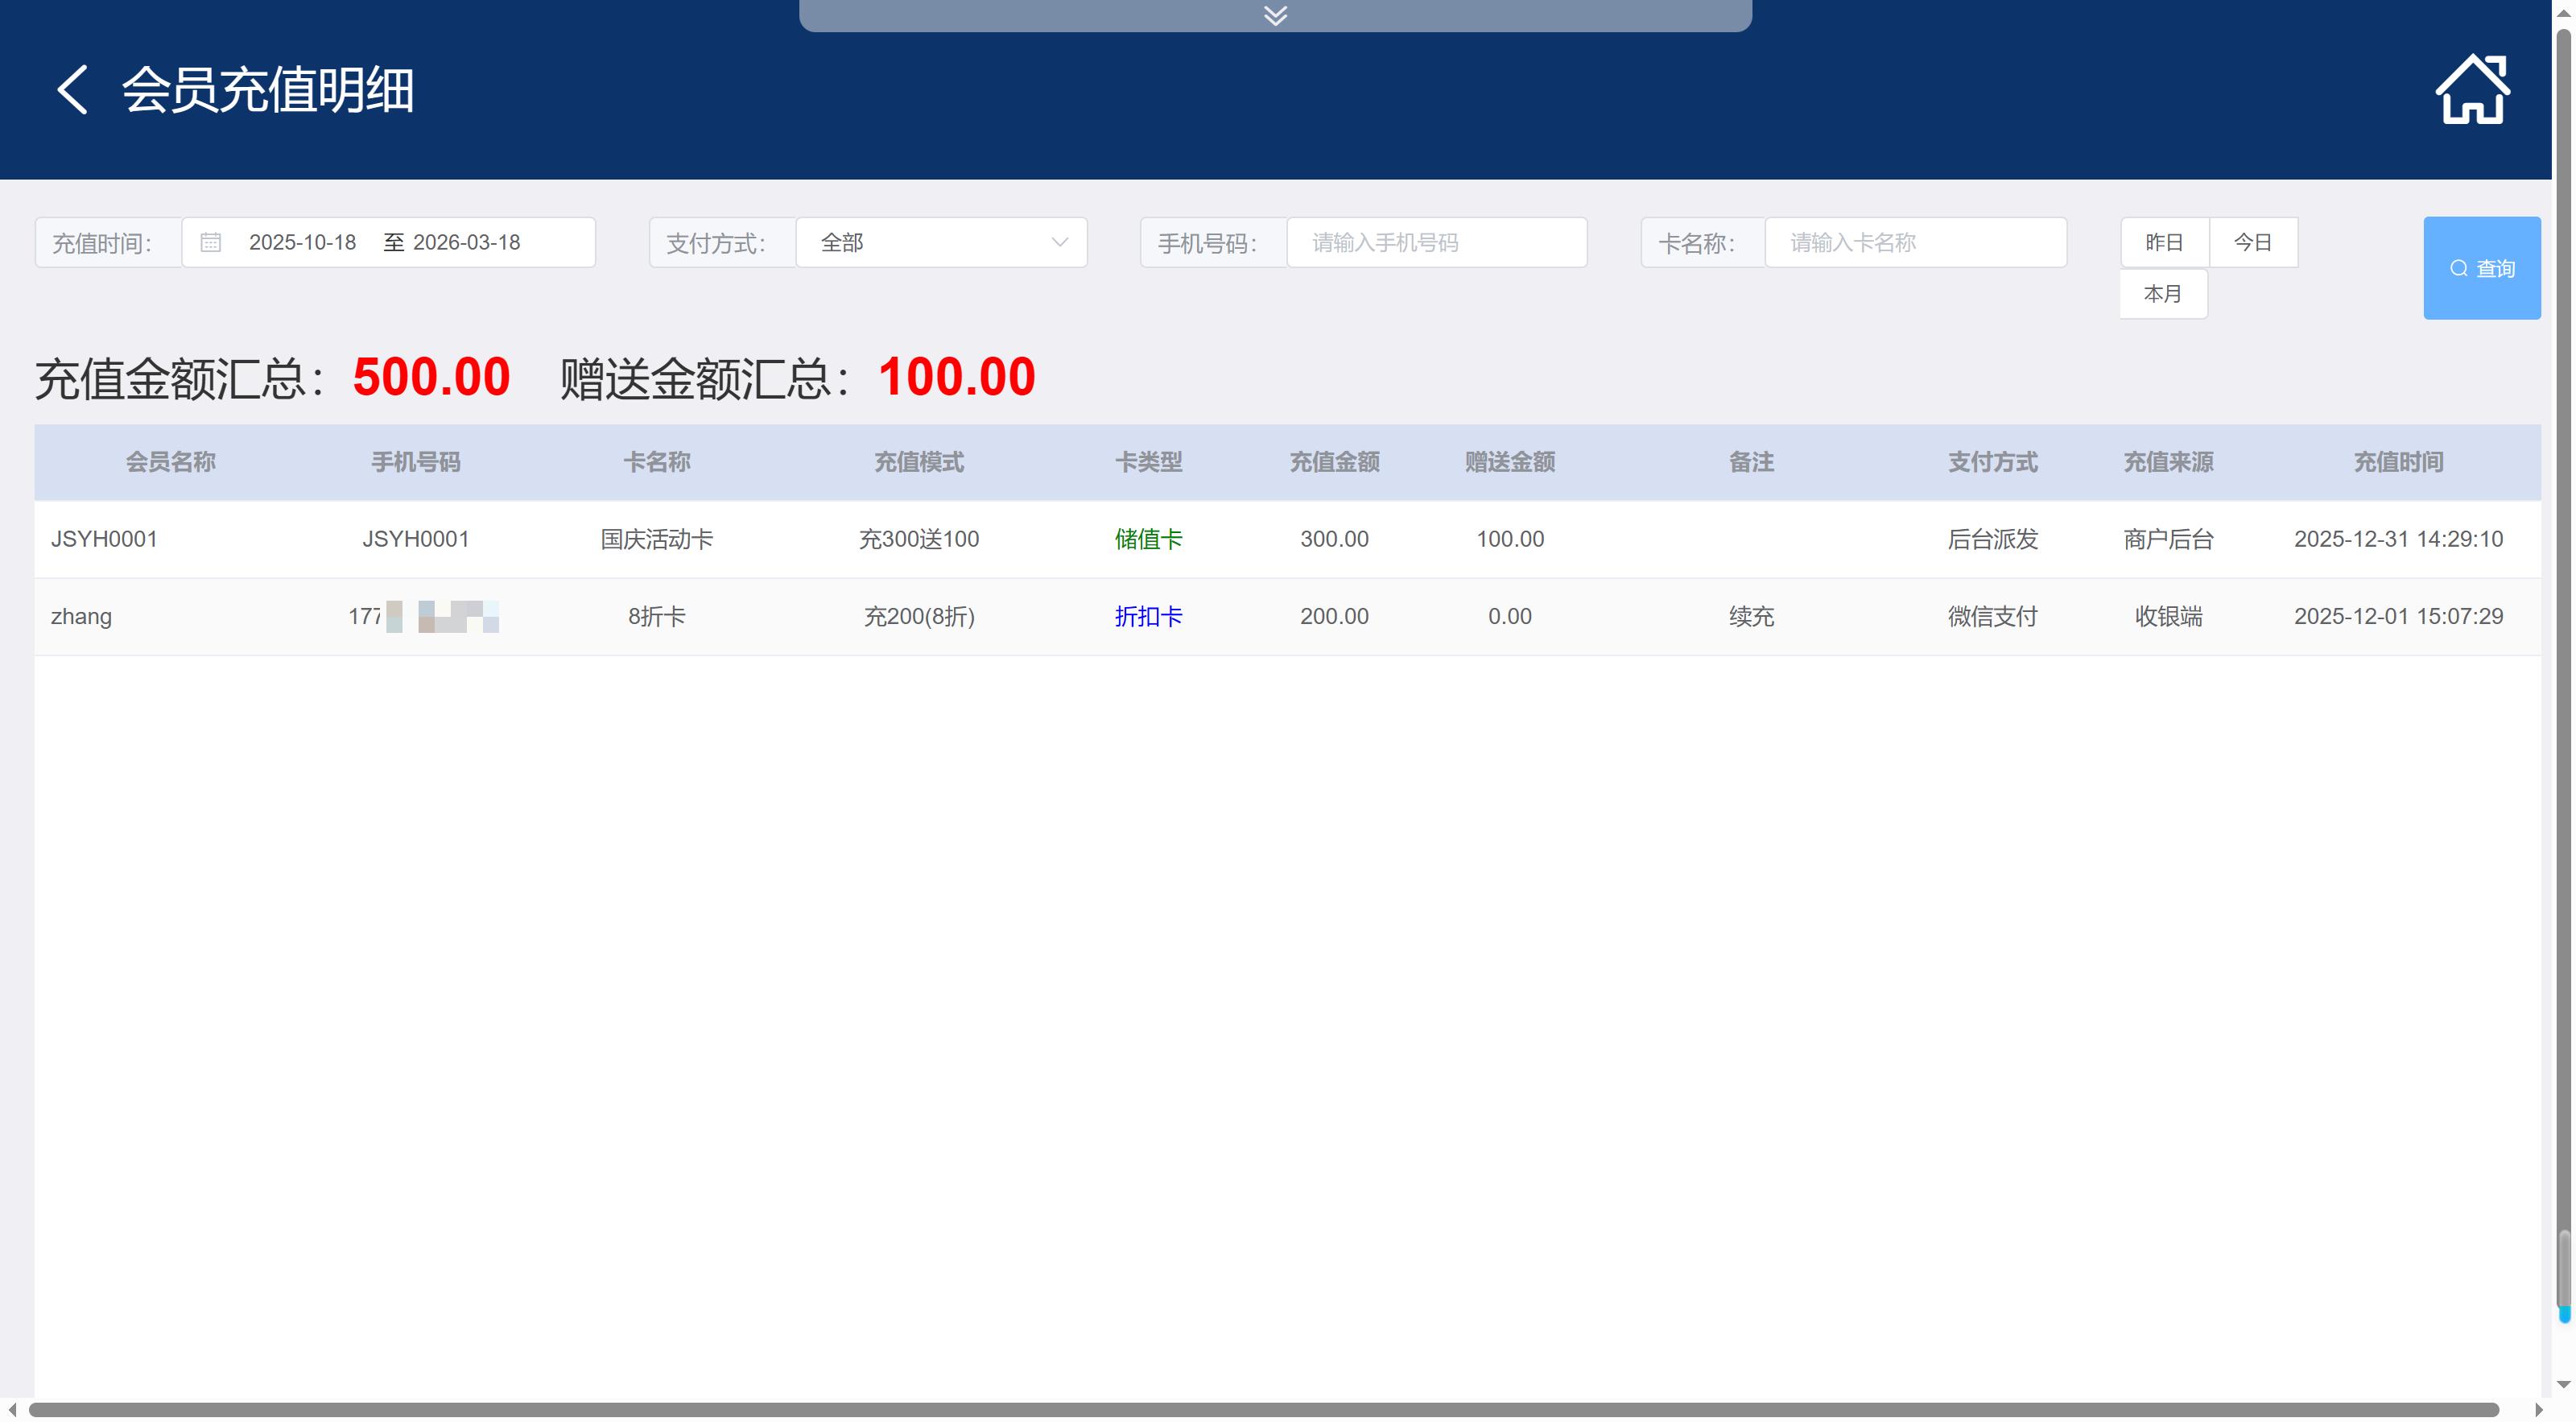The width and height of the screenshot is (2576, 1422).
Task: Click the 充值金额 column header
Action: (x=1334, y=462)
